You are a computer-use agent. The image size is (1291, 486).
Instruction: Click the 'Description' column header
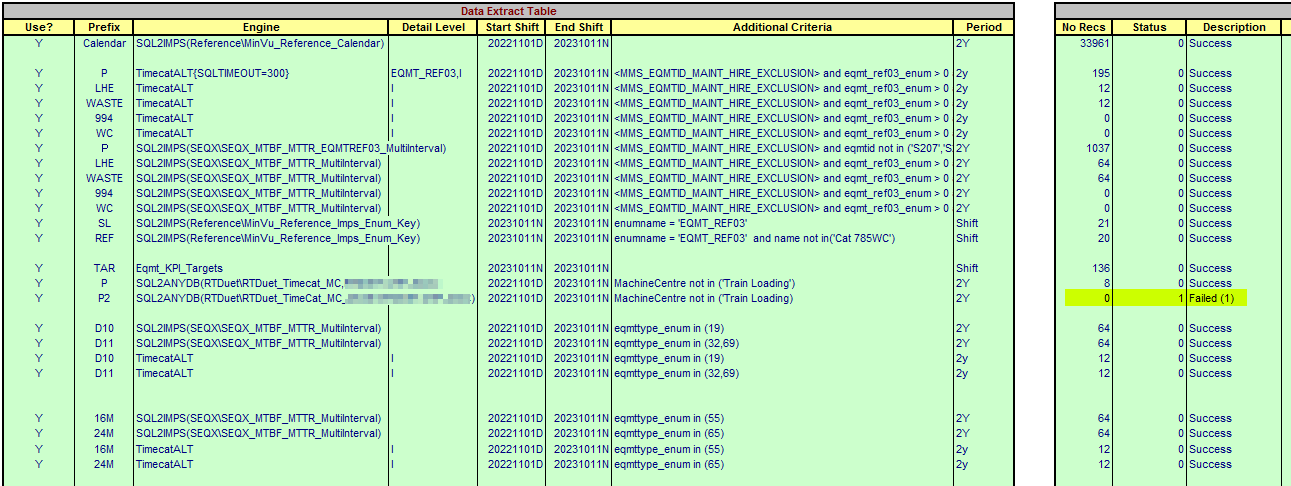[1233, 27]
